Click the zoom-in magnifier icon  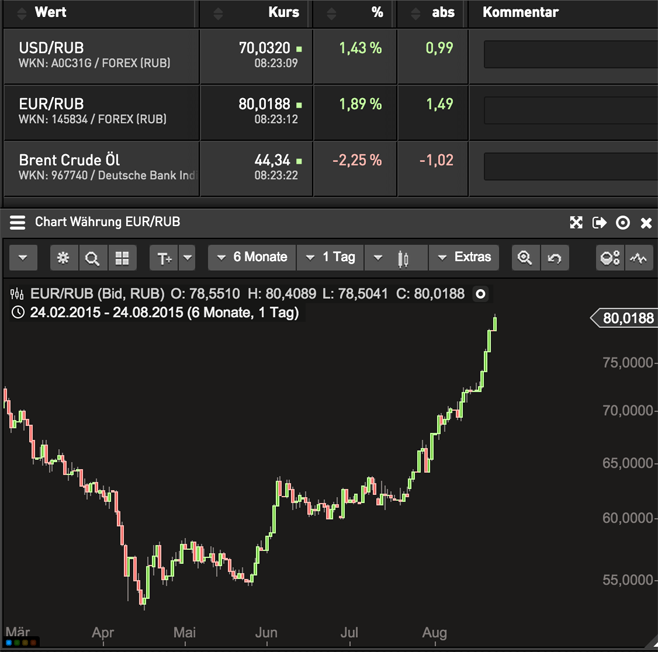[525, 258]
